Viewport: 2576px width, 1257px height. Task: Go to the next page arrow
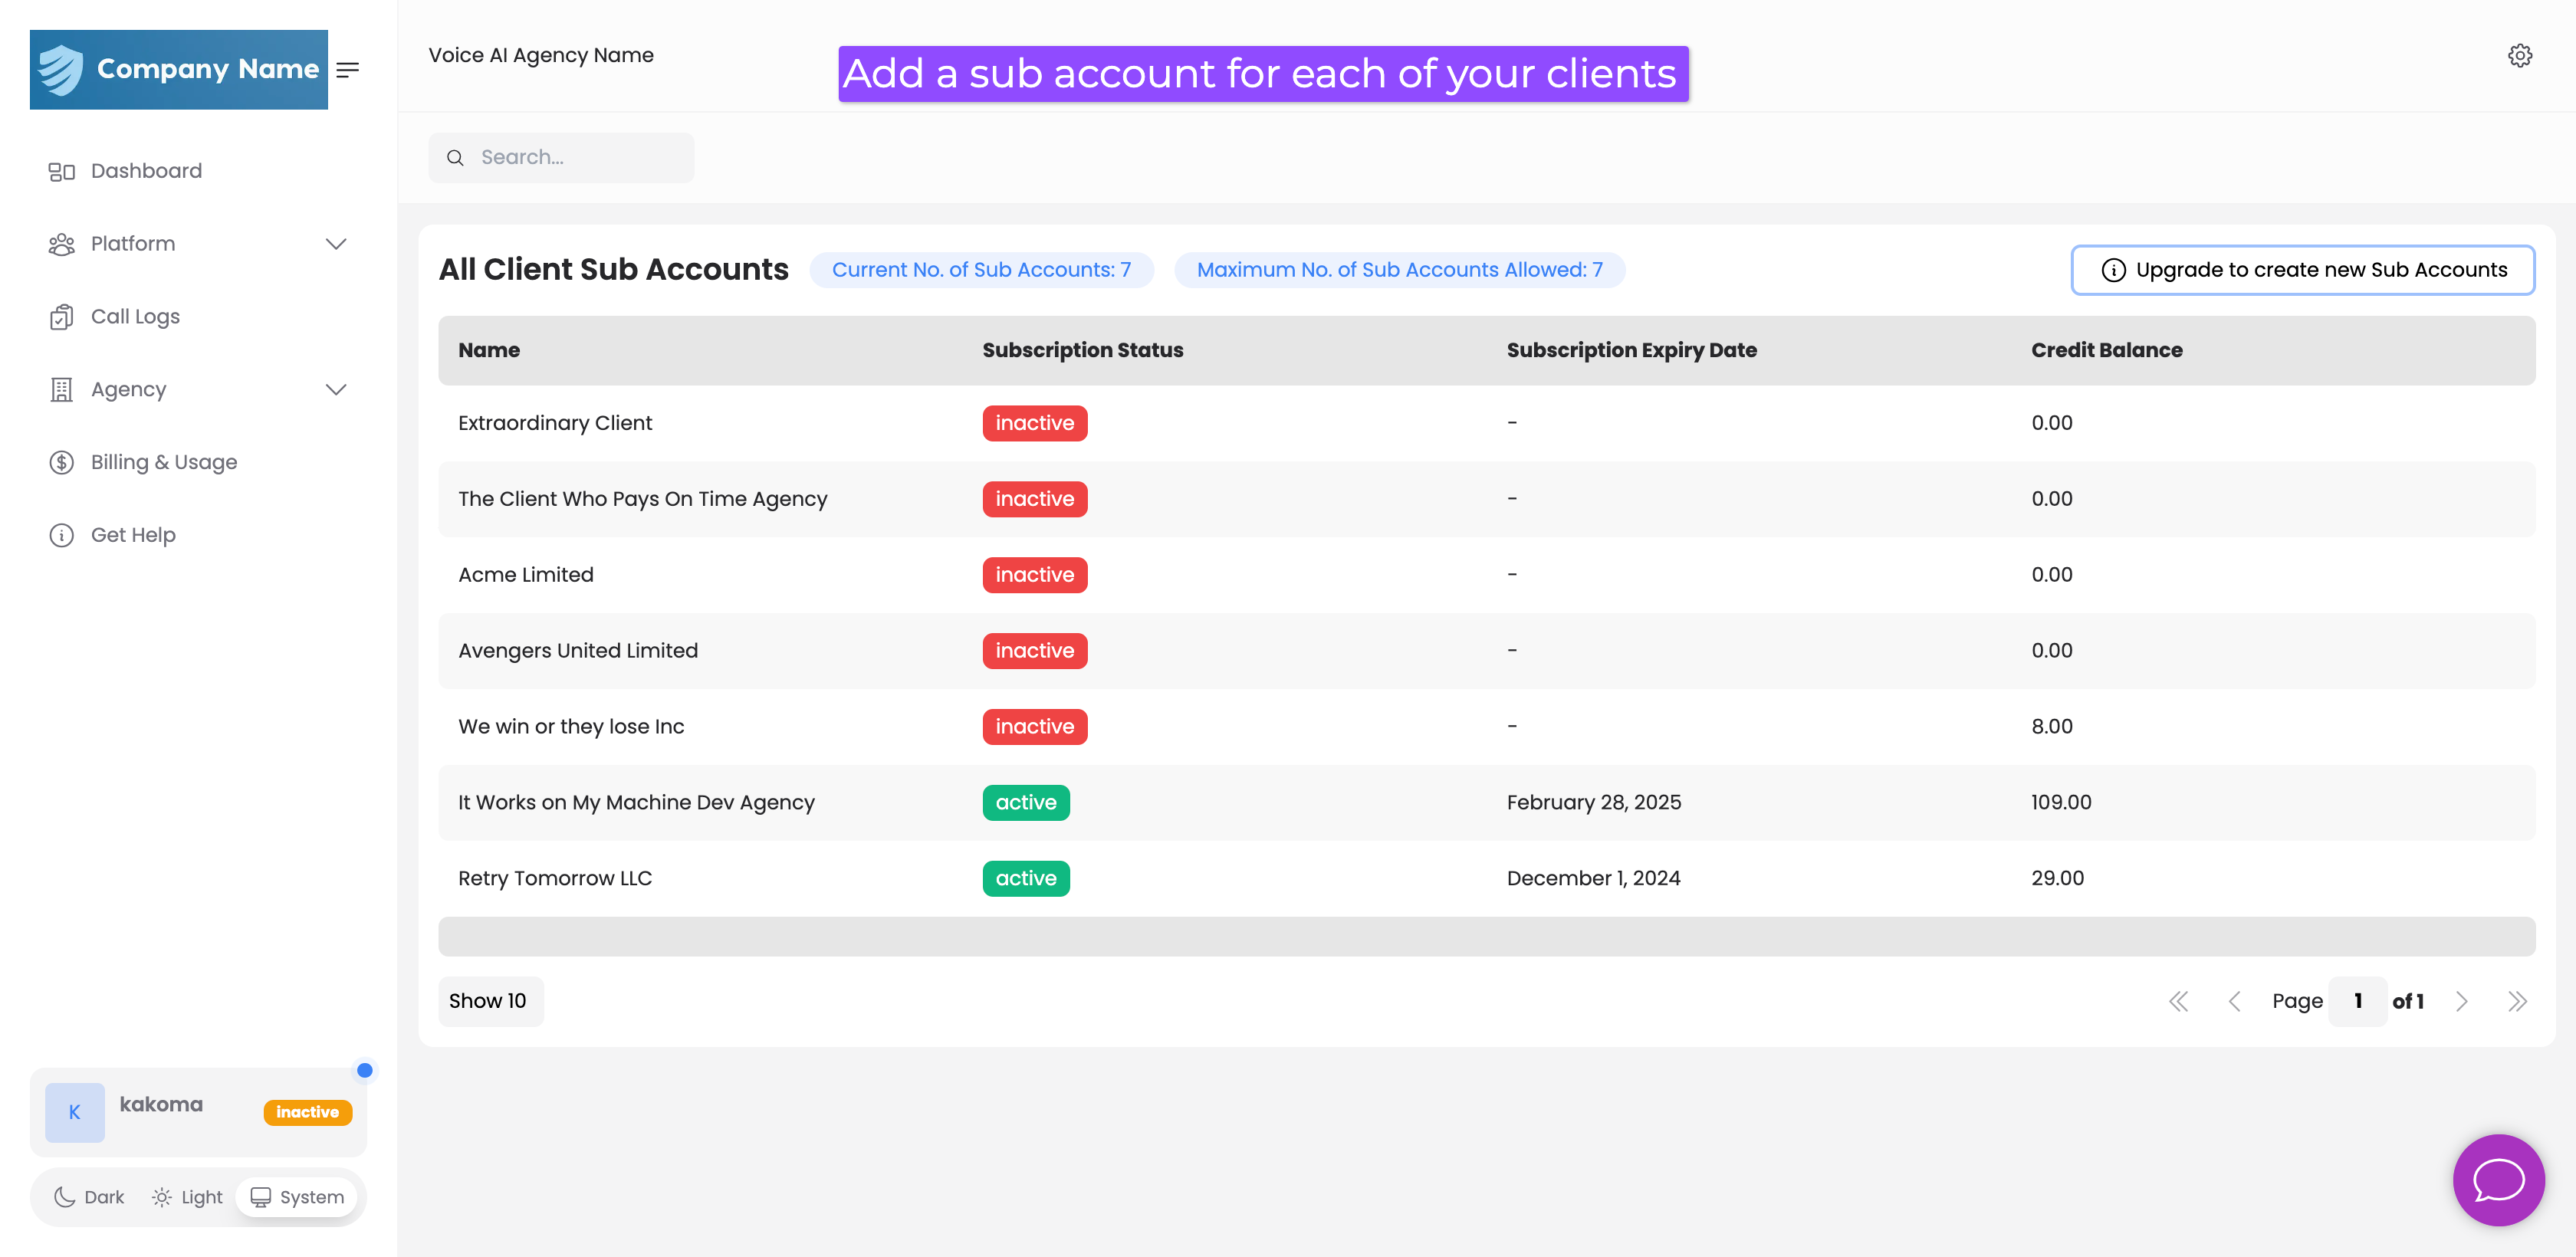click(x=2461, y=1001)
